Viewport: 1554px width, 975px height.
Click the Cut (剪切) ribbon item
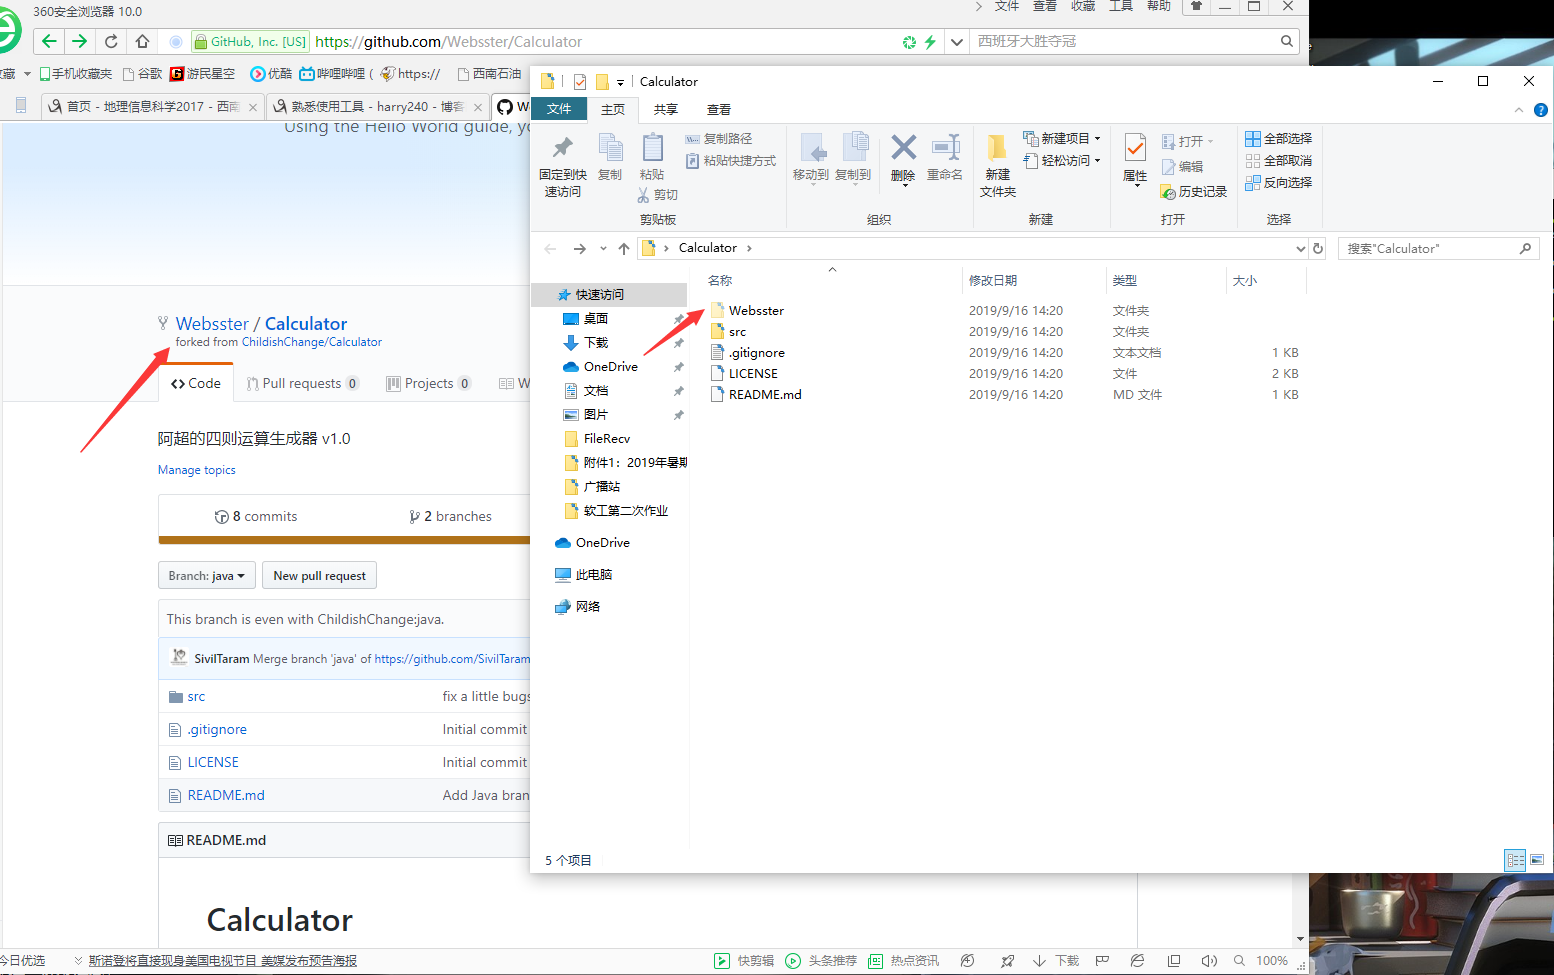point(658,195)
